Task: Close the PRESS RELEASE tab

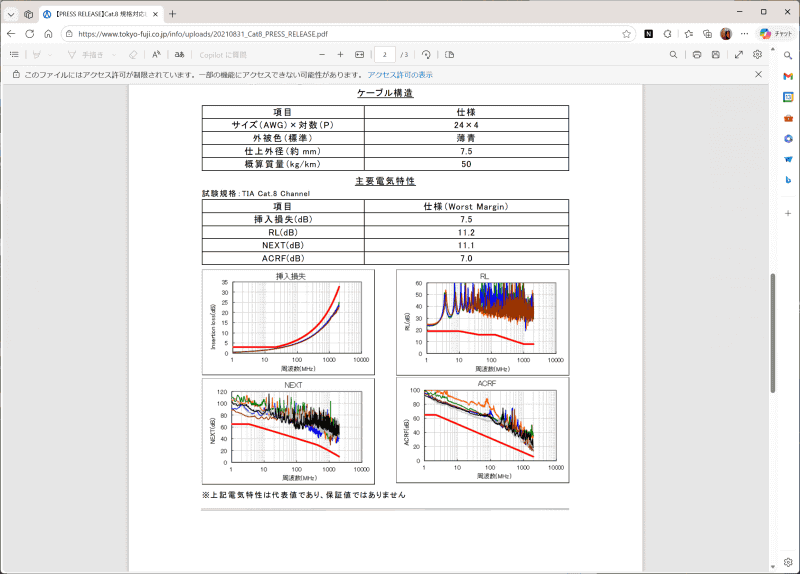Action: coord(155,14)
